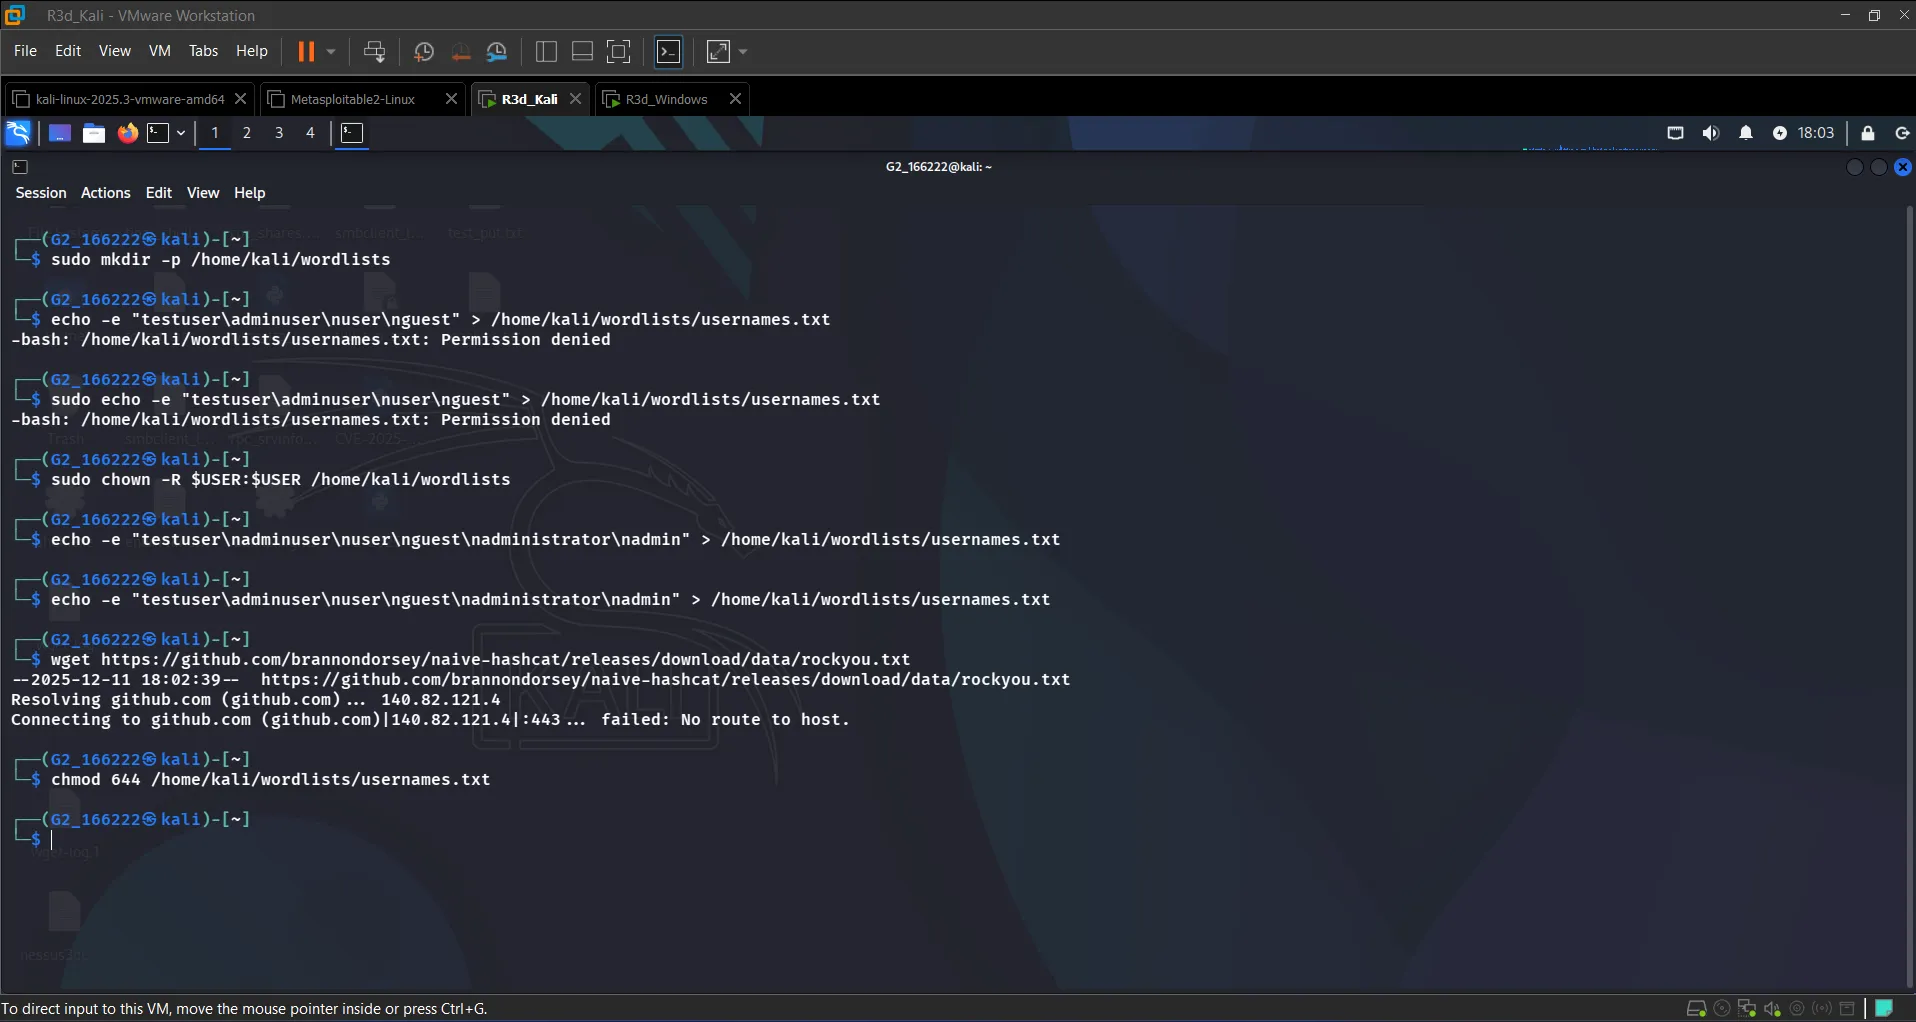Click the log out icon in the panel
Image resolution: width=1916 pixels, height=1022 pixels.
1903,133
